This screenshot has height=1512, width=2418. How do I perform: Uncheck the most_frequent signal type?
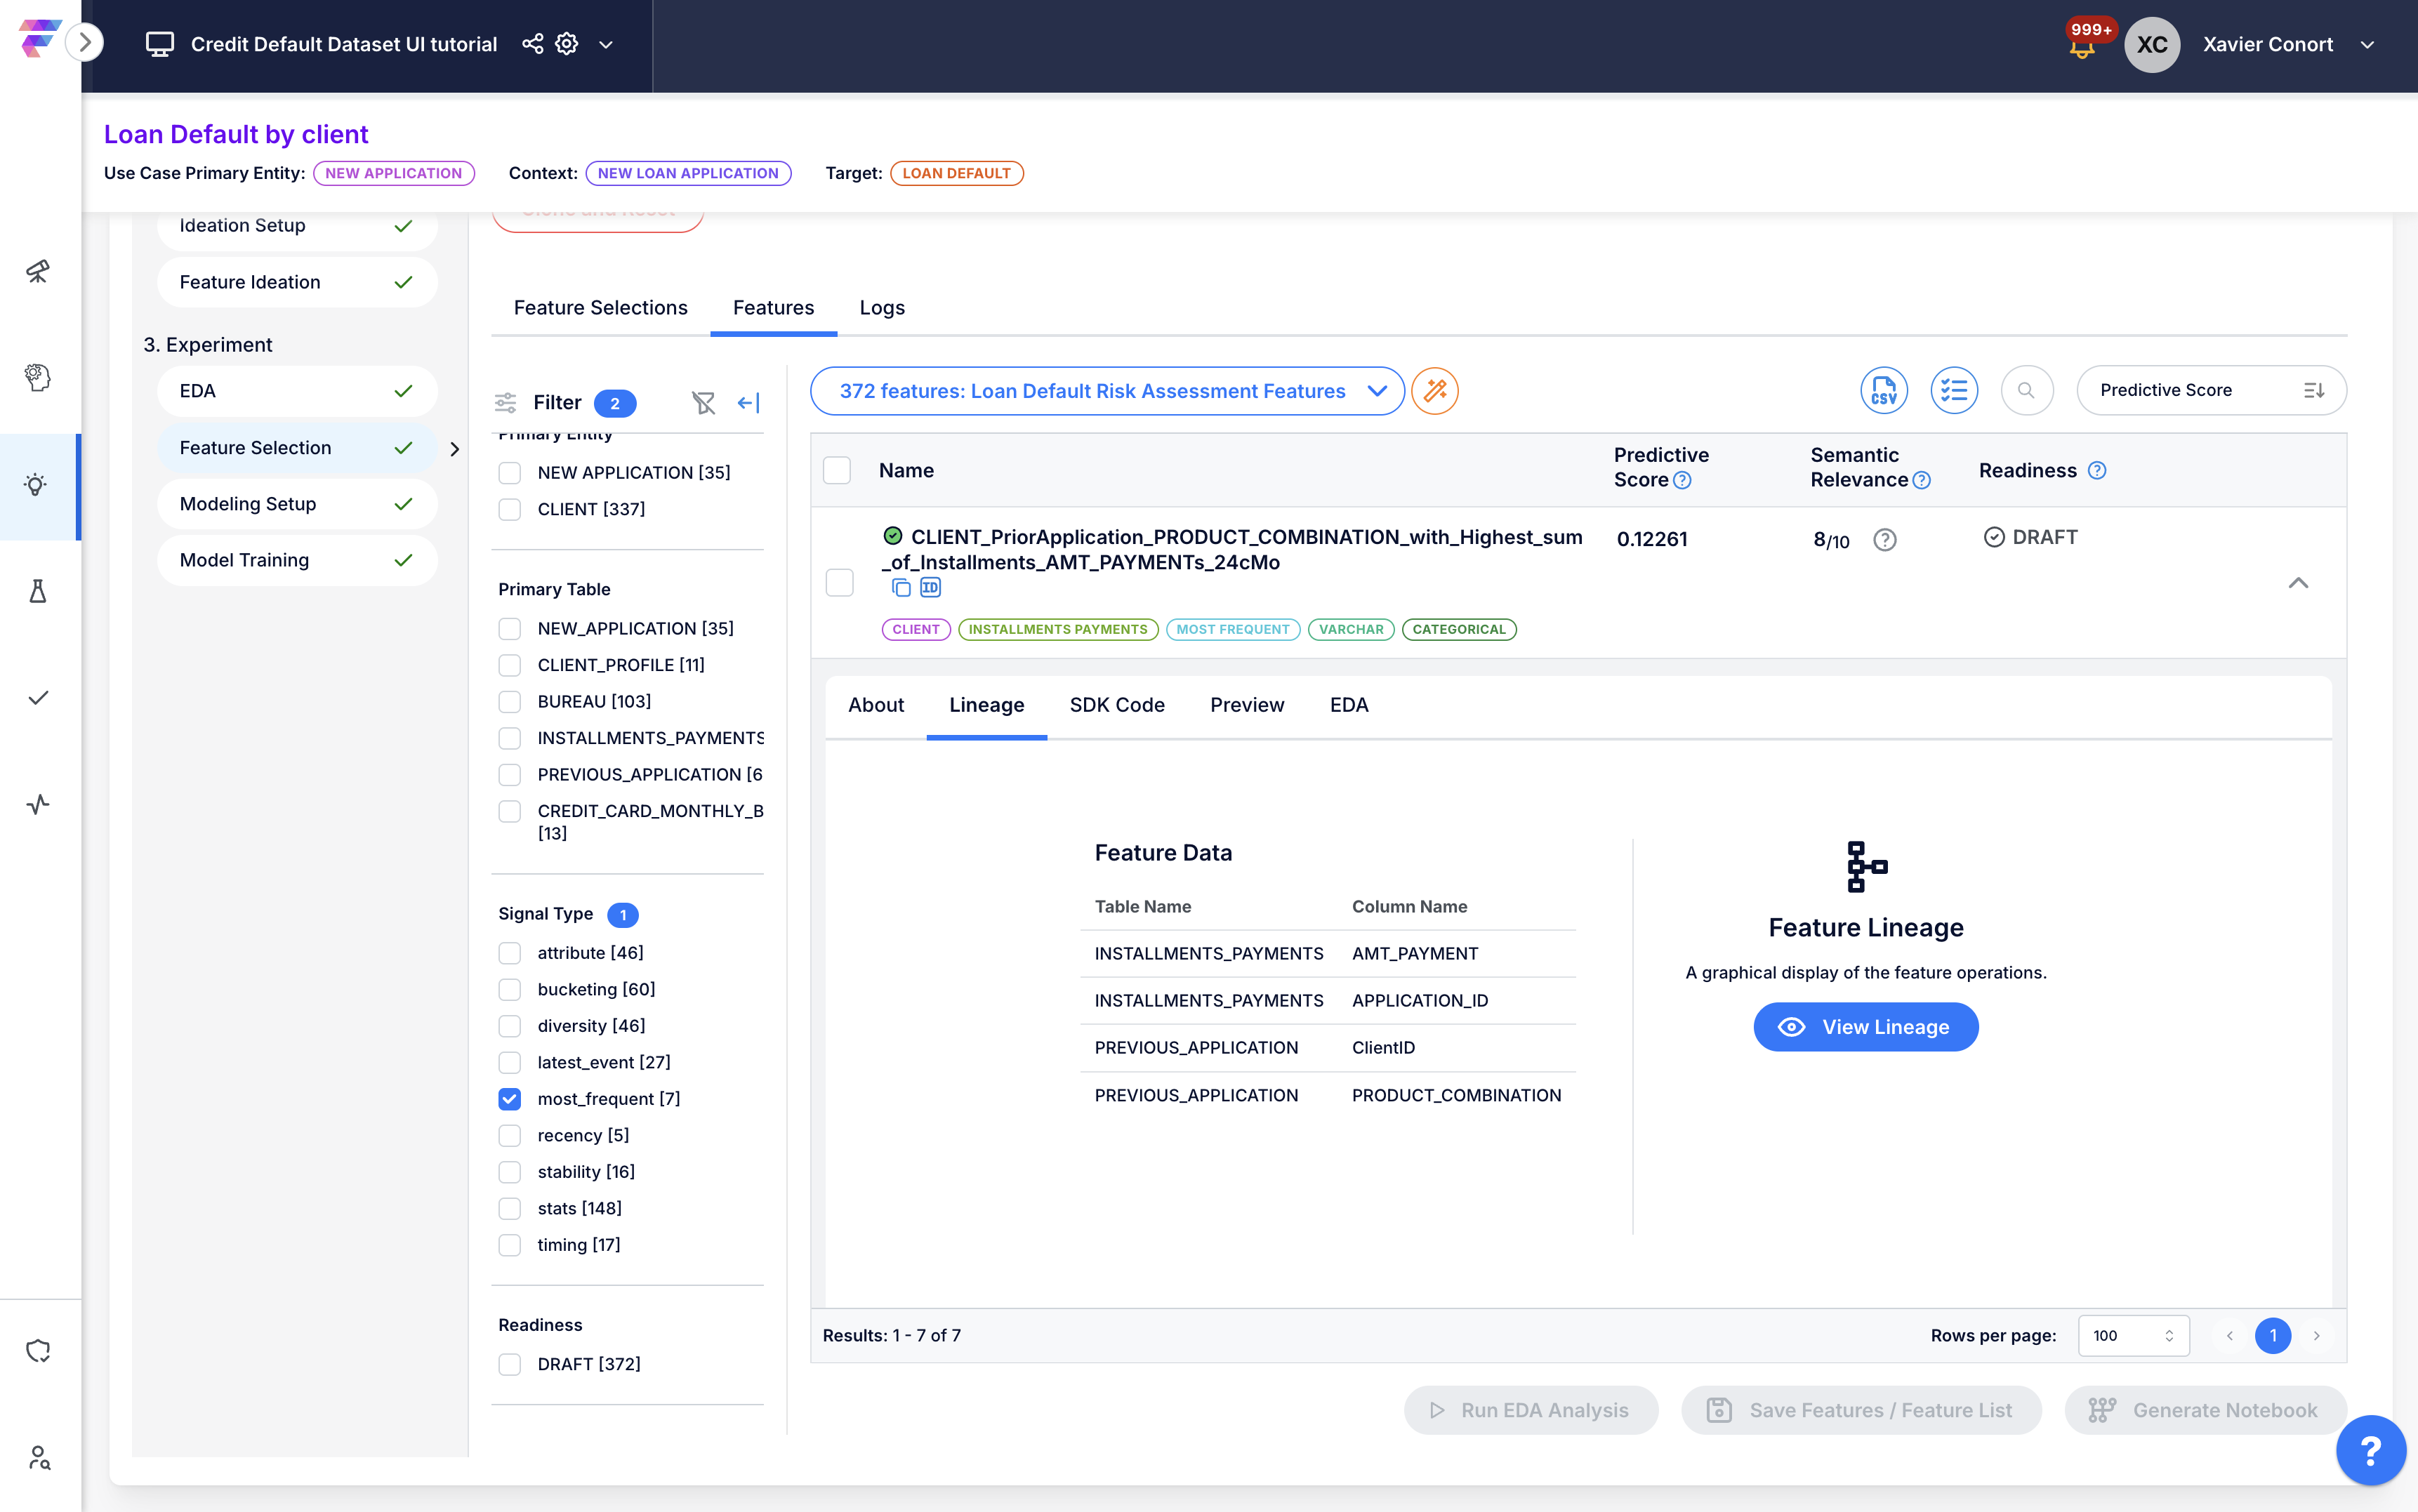[x=510, y=1098]
